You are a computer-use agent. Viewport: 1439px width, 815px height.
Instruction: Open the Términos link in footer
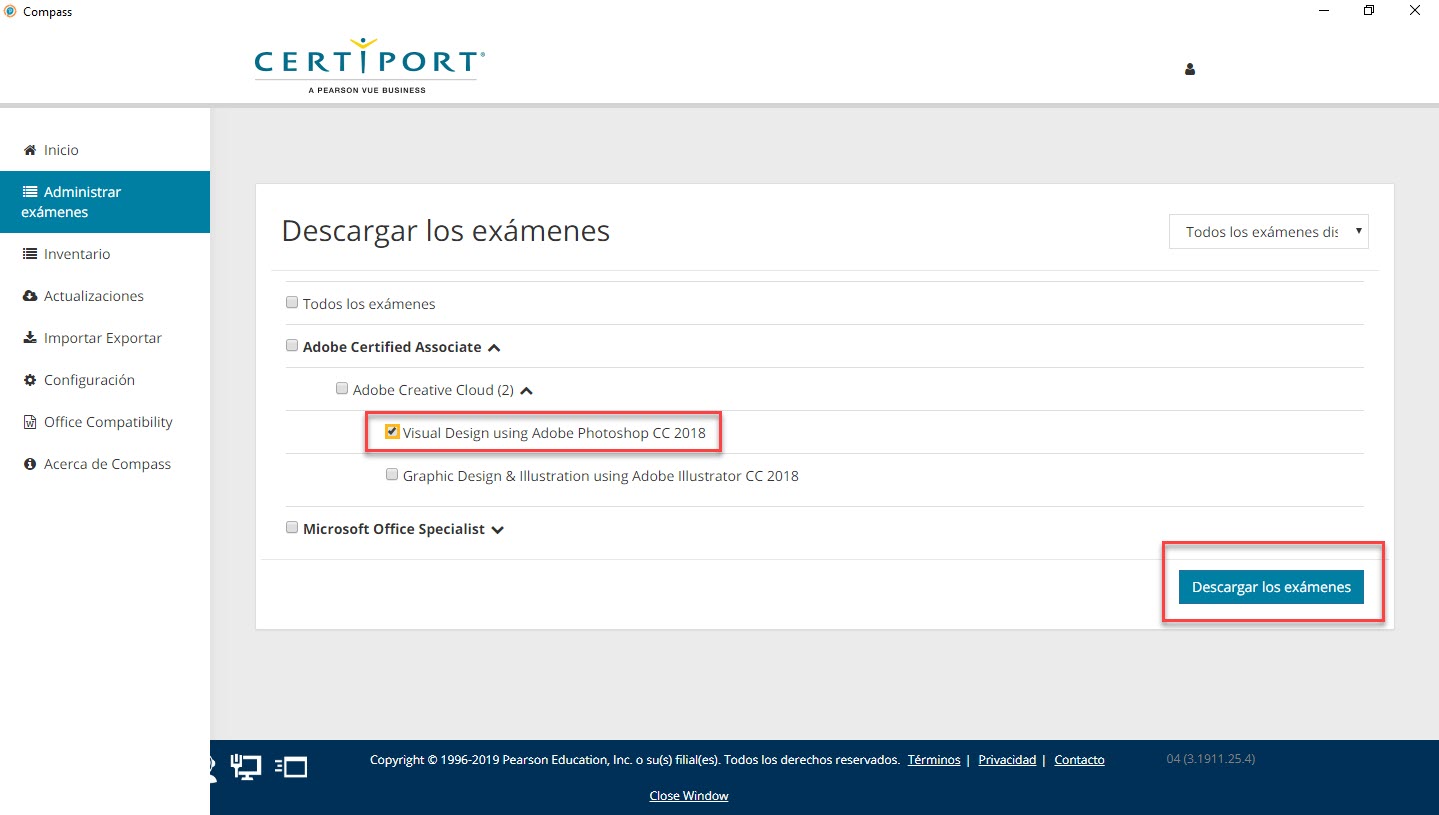pyautogui.click(x=934, y=760)
